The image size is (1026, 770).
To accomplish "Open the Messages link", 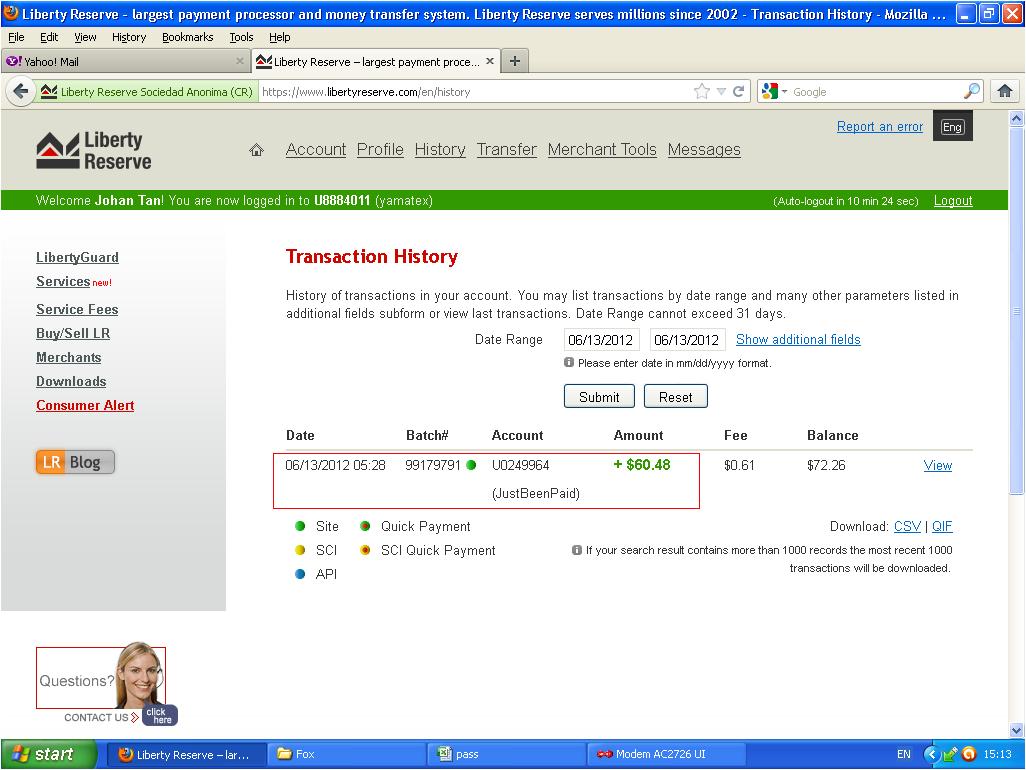I will 704,150.
